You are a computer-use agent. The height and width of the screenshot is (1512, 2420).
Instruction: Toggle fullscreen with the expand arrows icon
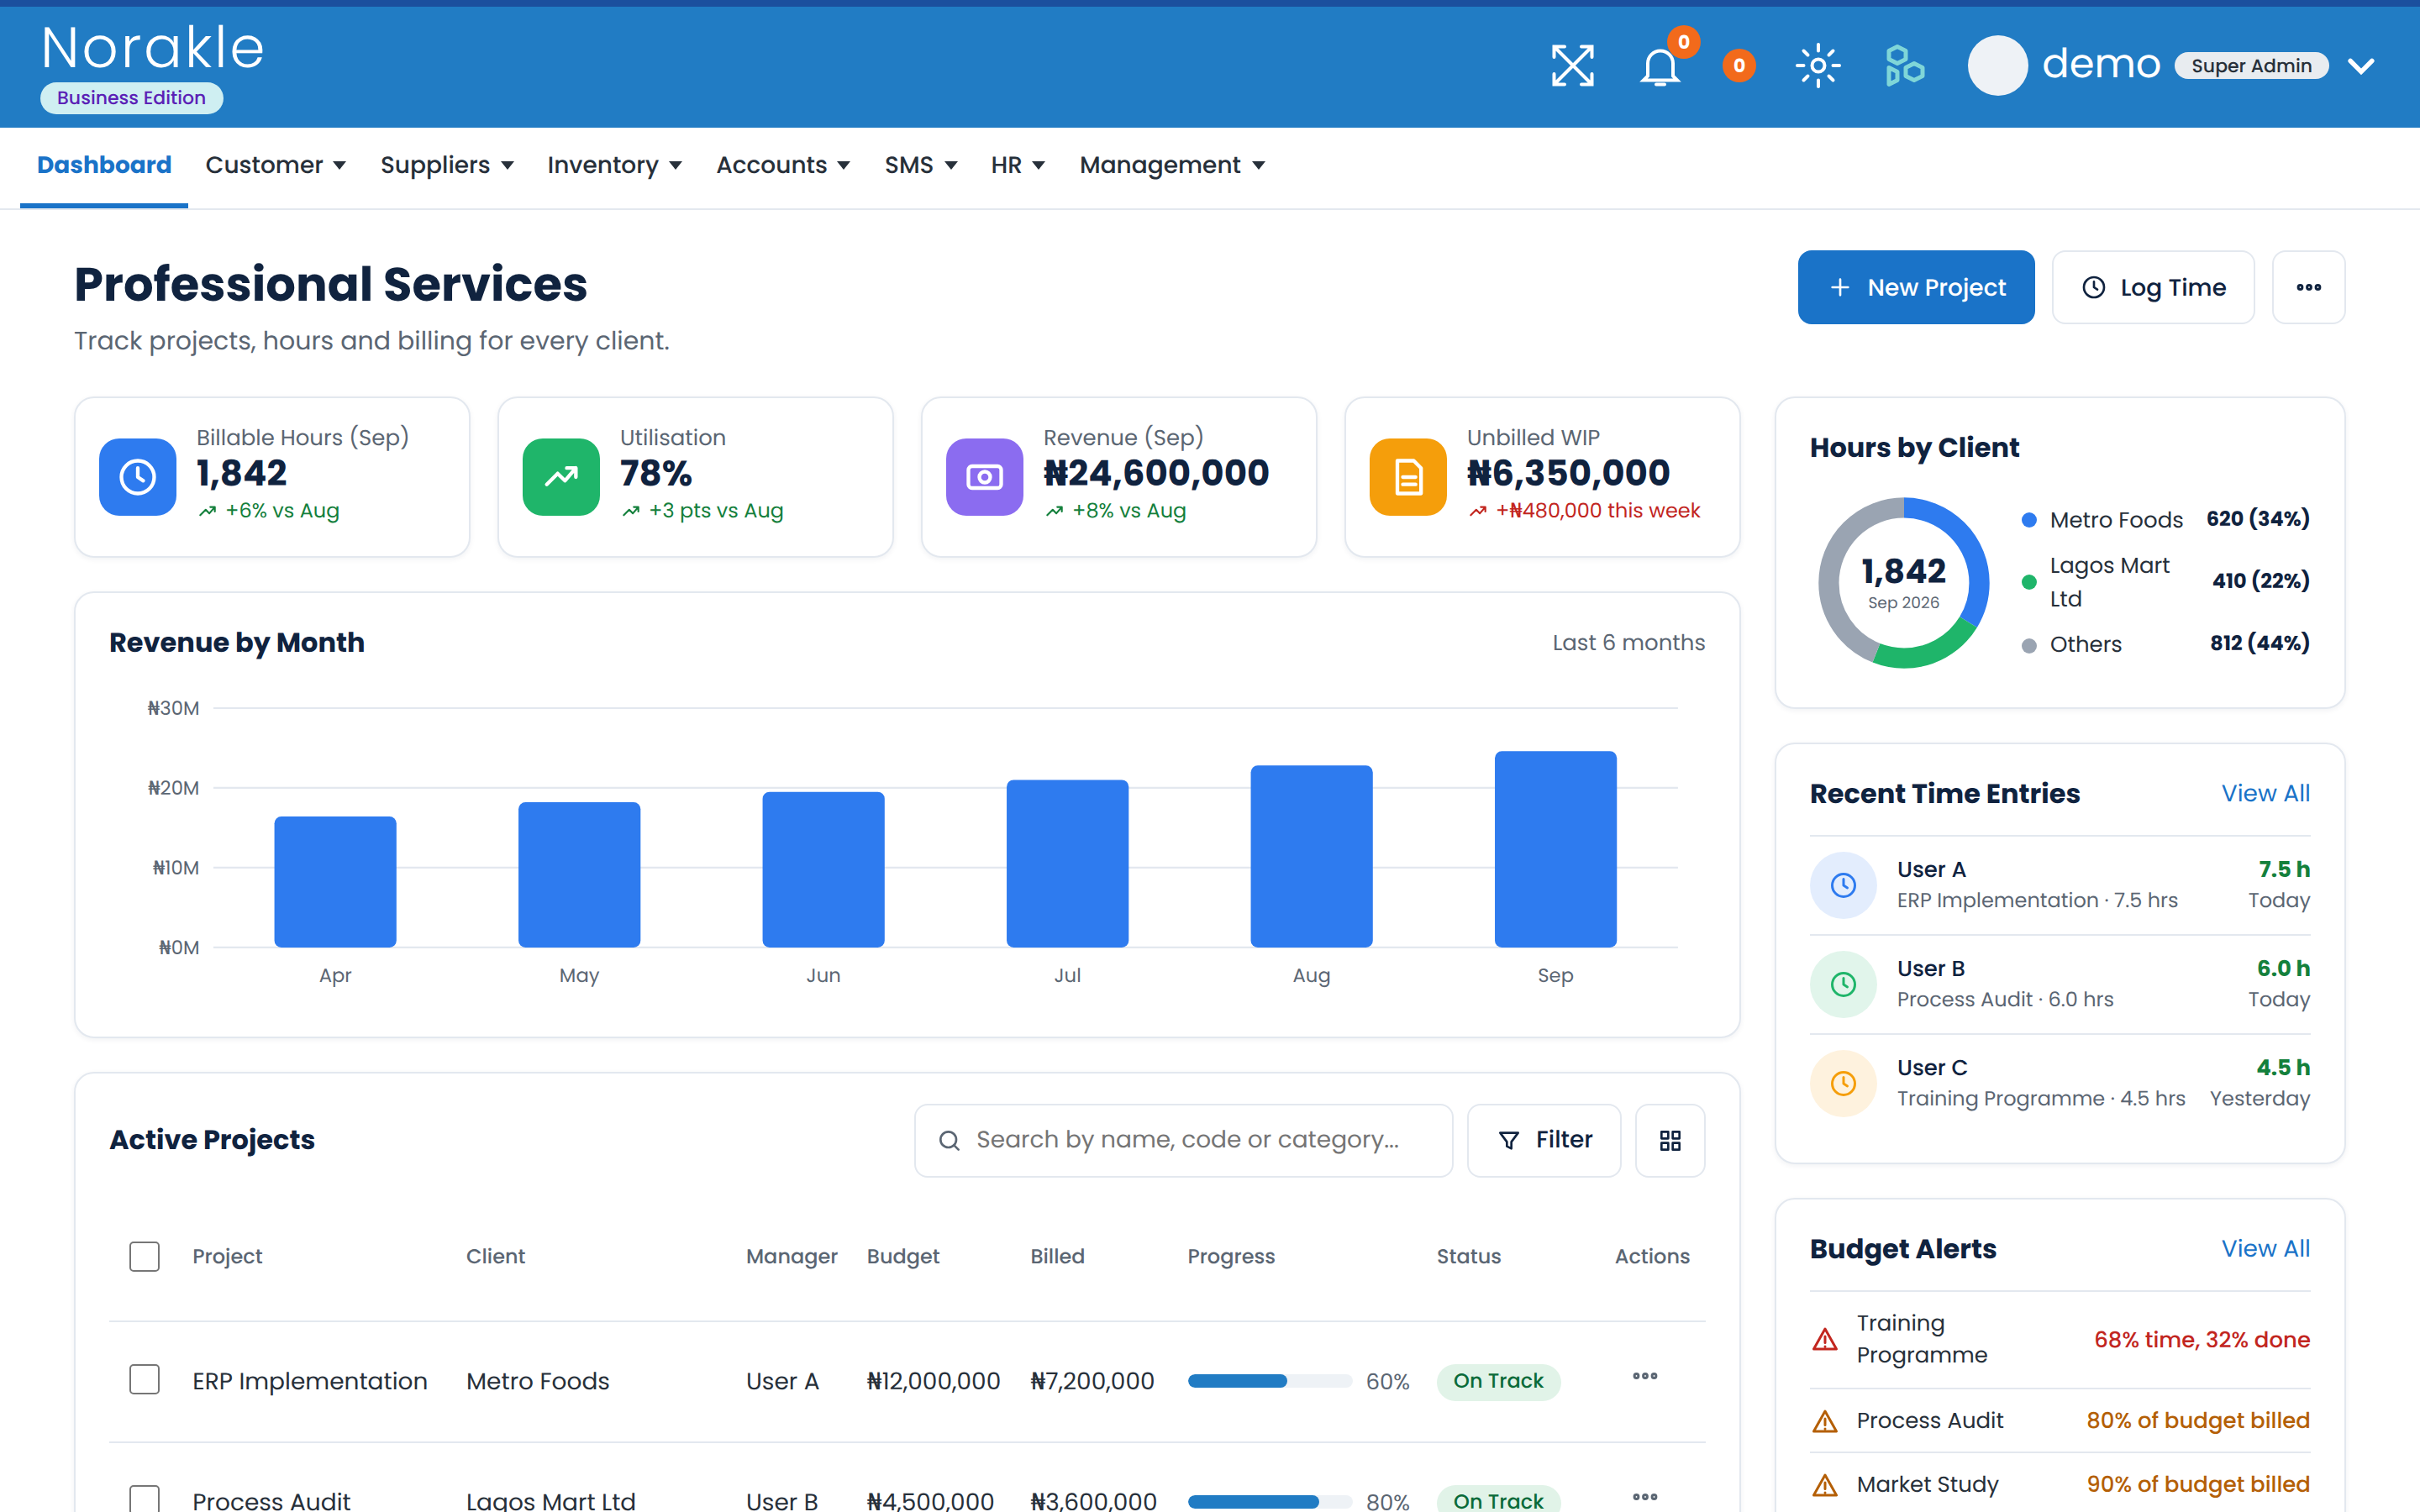(x=1572, y=66)
